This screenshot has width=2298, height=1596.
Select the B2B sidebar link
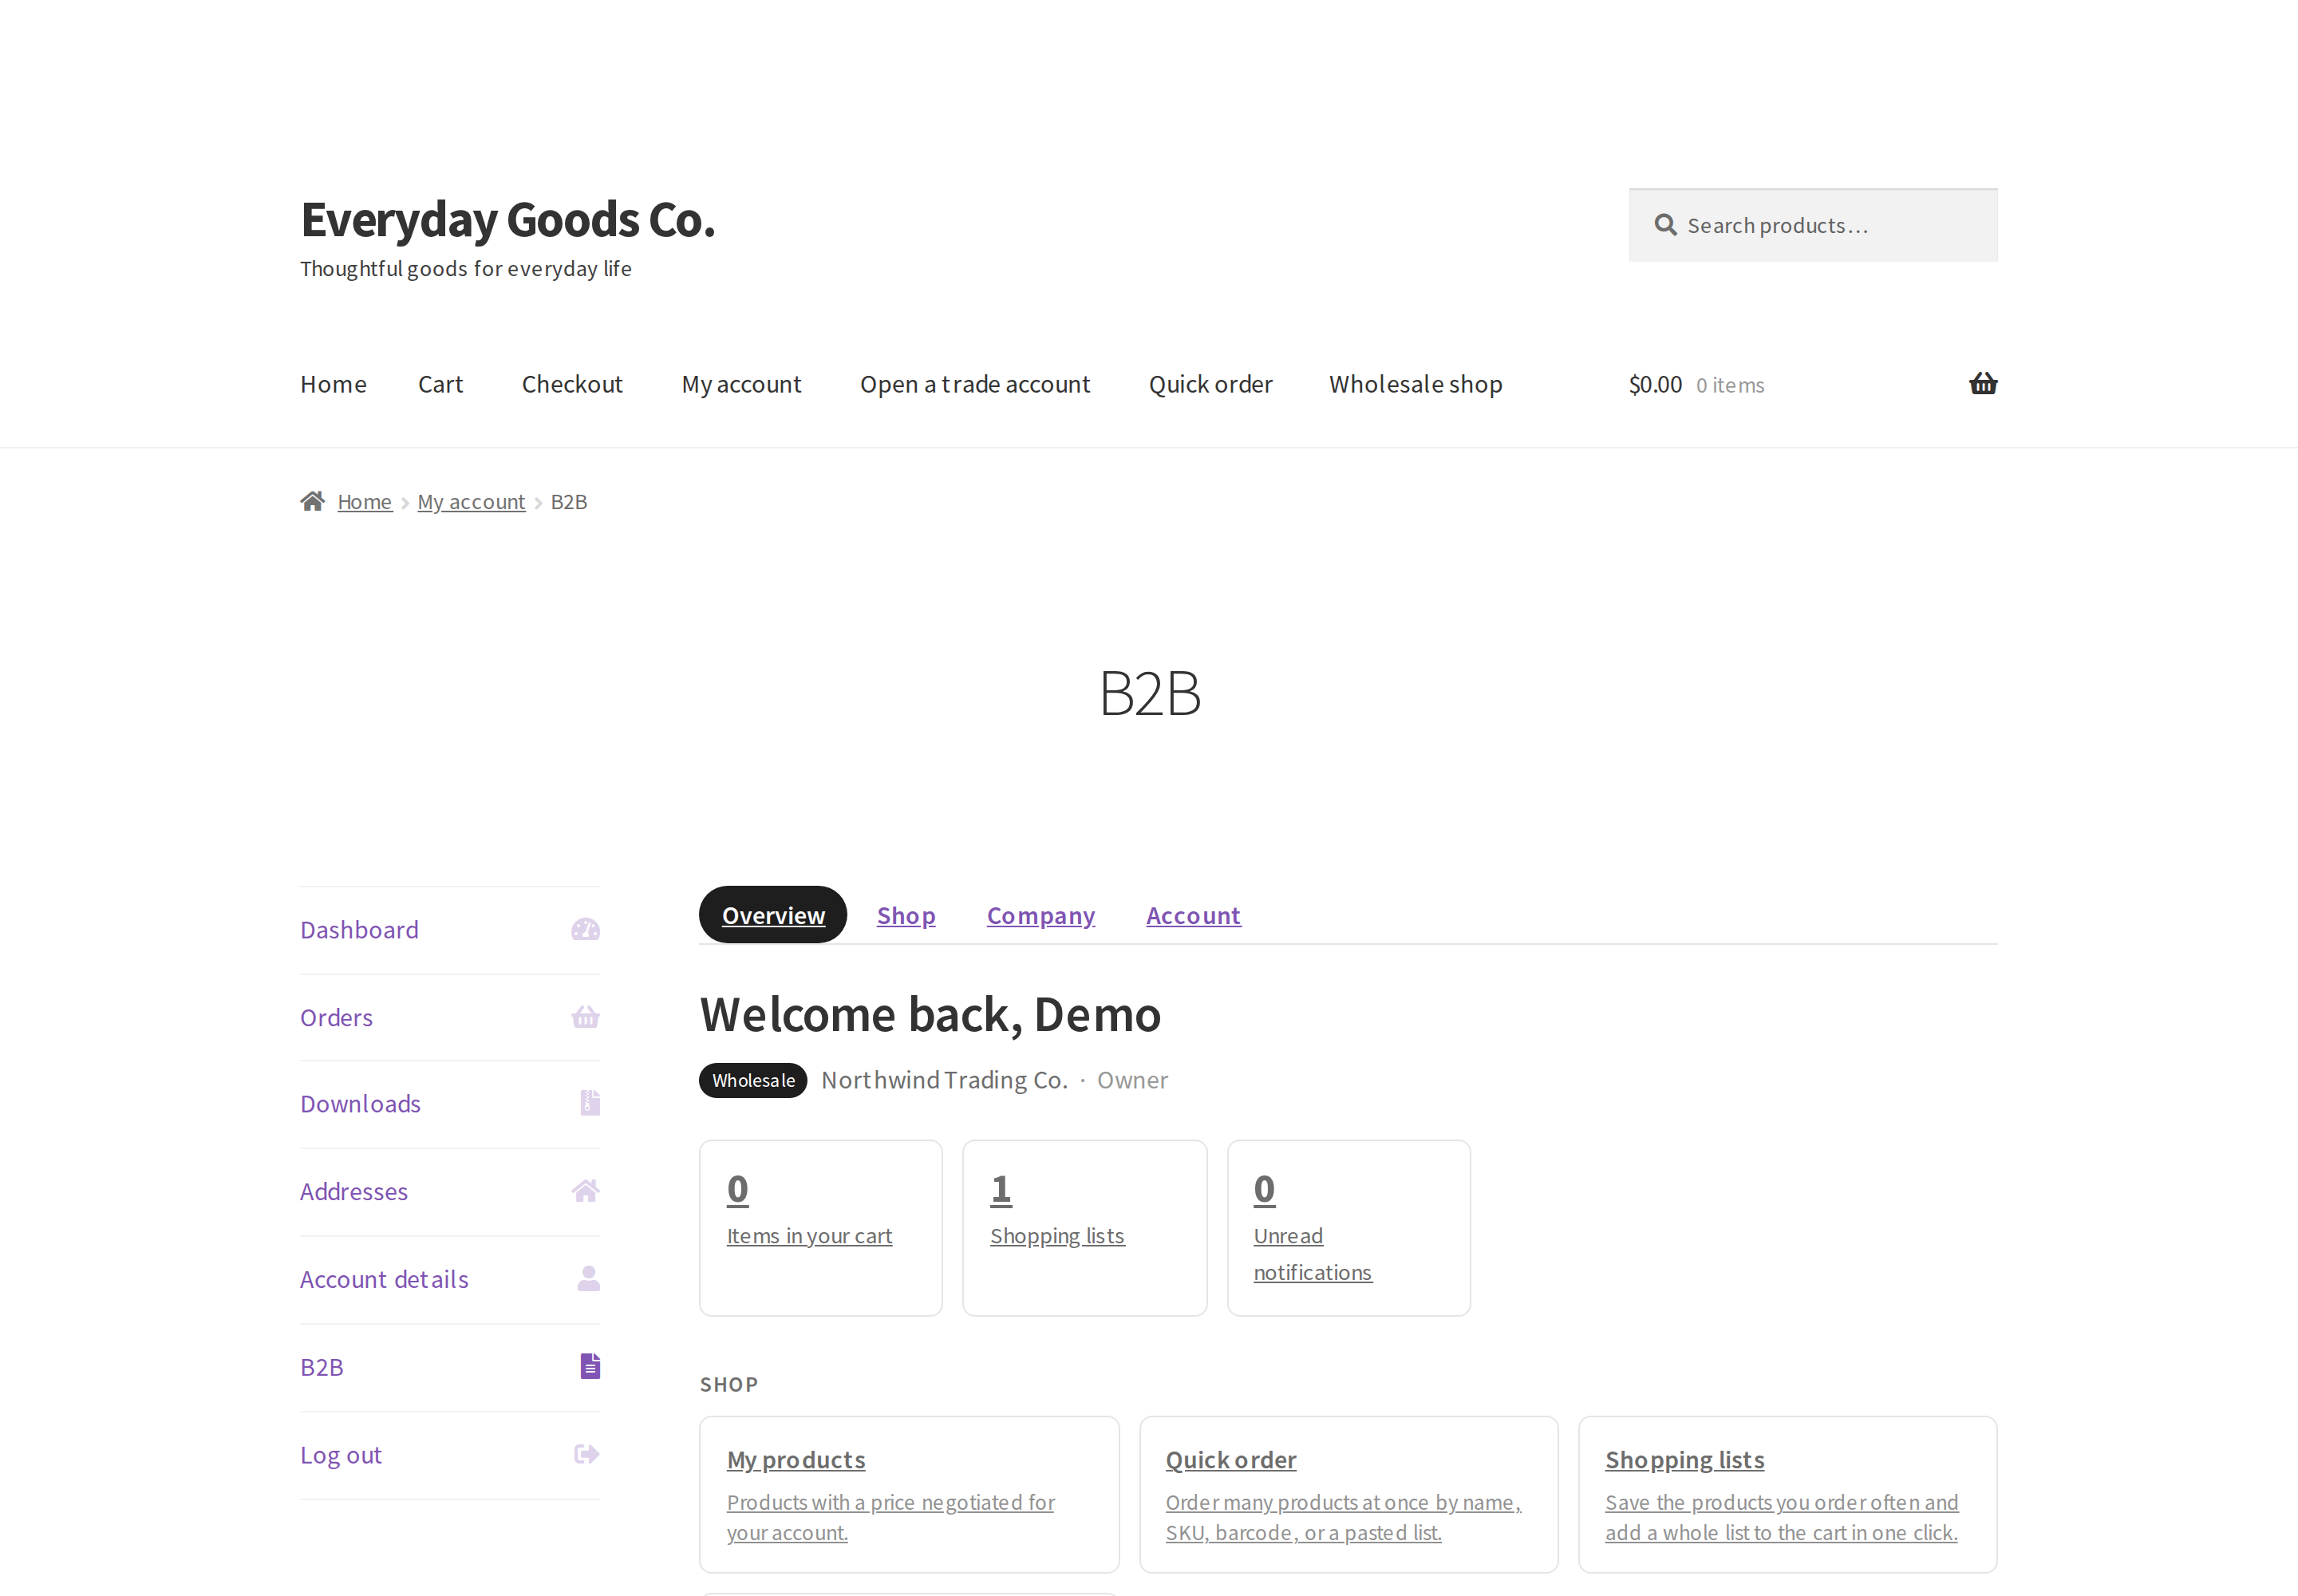pyautogui.click(x=321, y=1366)
